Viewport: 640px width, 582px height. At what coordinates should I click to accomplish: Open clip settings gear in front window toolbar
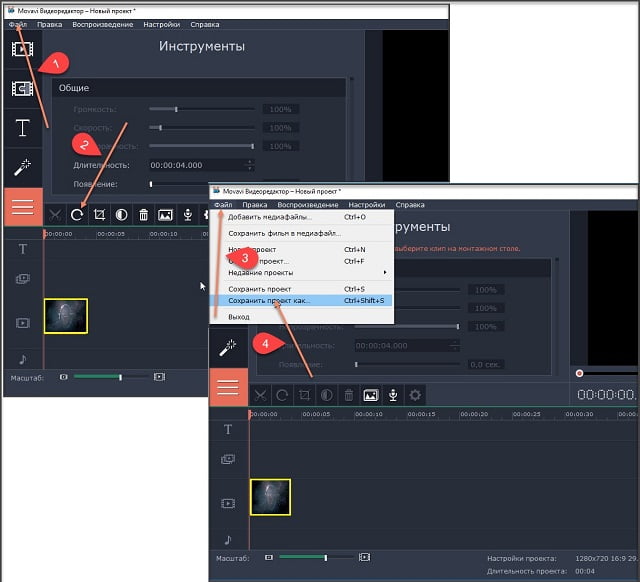415,395
